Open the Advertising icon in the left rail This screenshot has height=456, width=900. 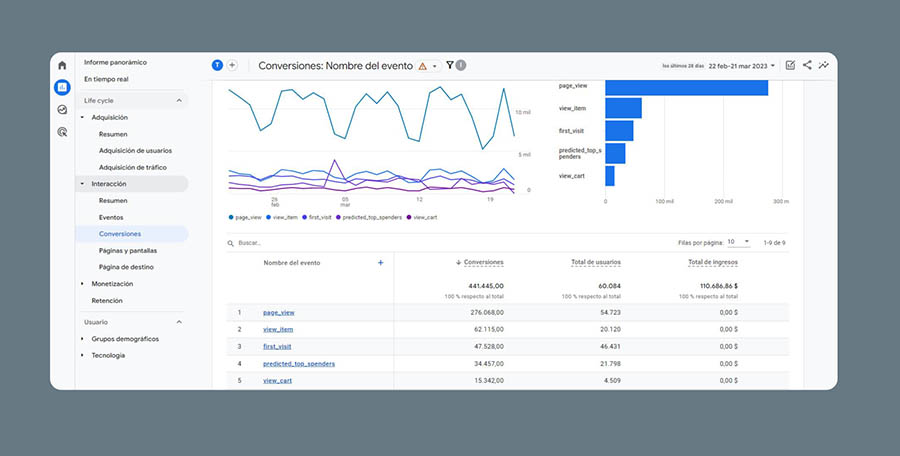click(x=62, y=132)
